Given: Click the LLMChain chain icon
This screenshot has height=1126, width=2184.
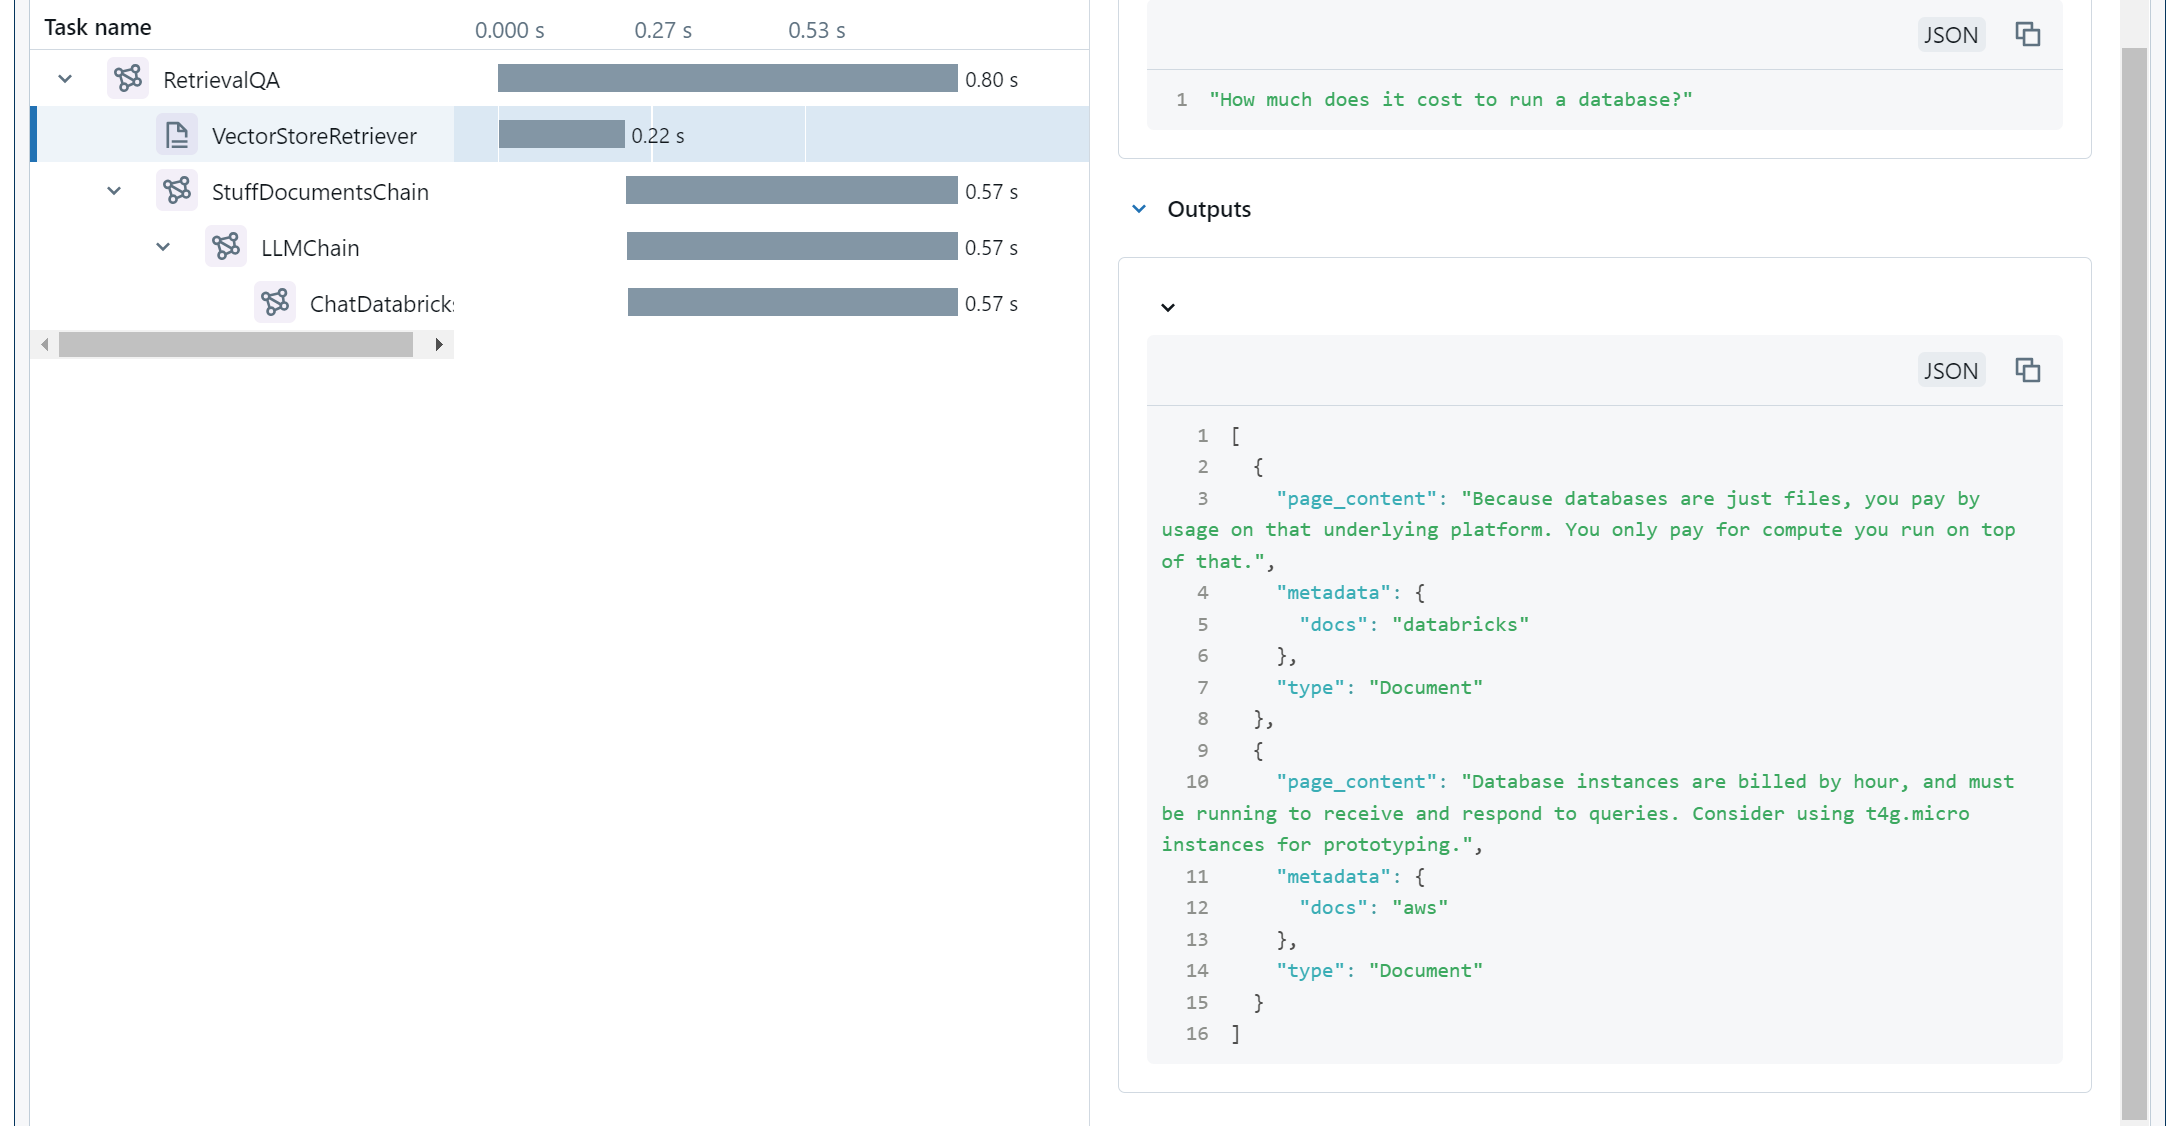Looking at the screenshot, I should pos(226,247).
